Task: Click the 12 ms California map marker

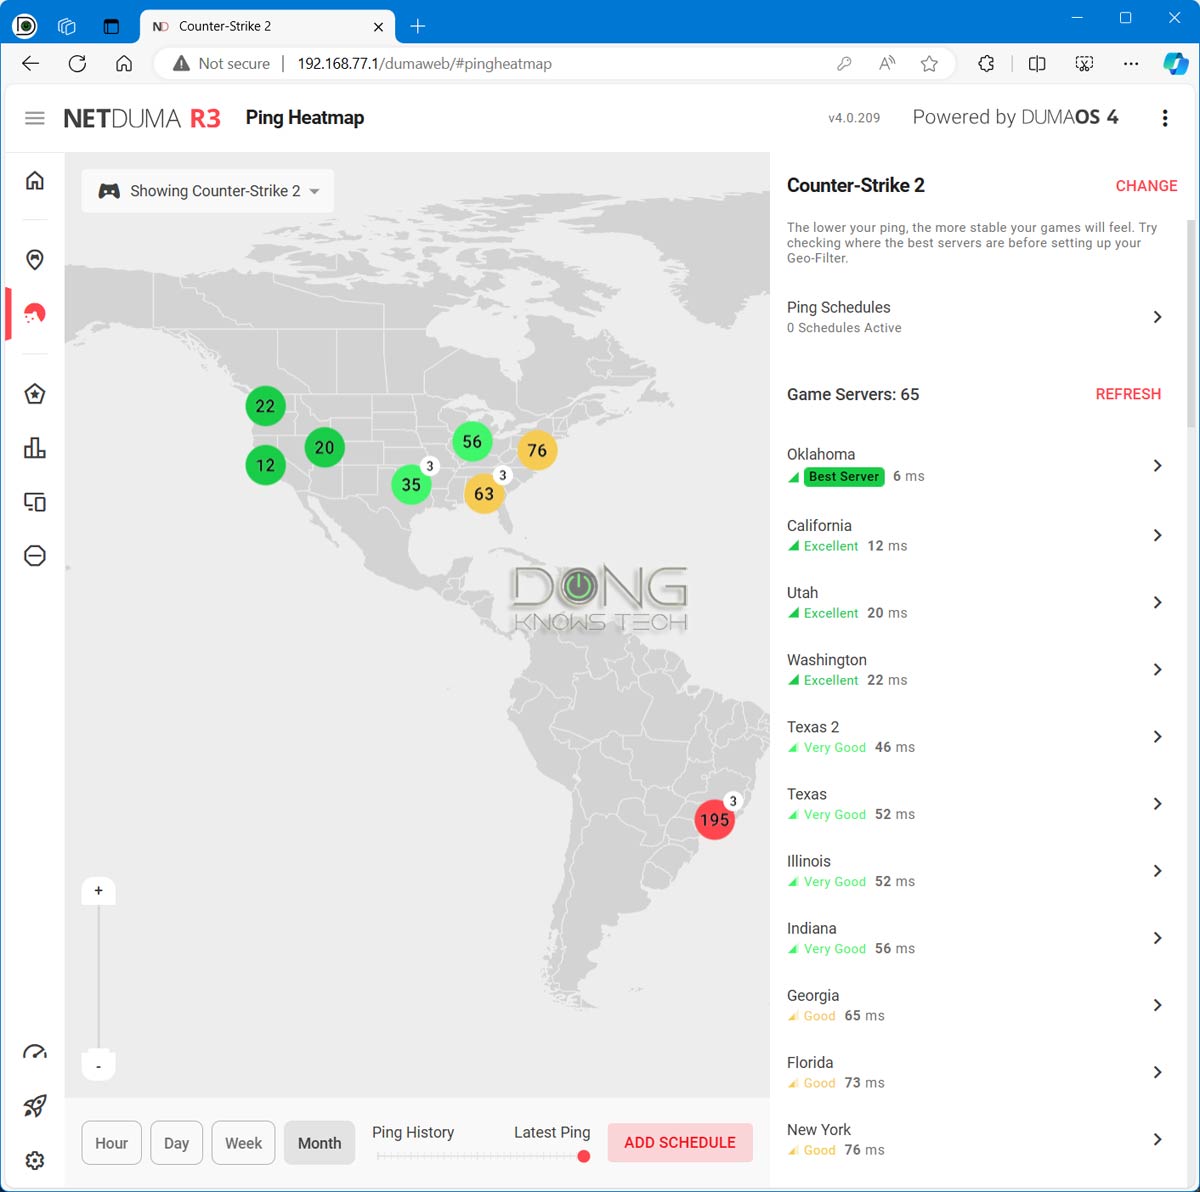Action: (265, 465)
